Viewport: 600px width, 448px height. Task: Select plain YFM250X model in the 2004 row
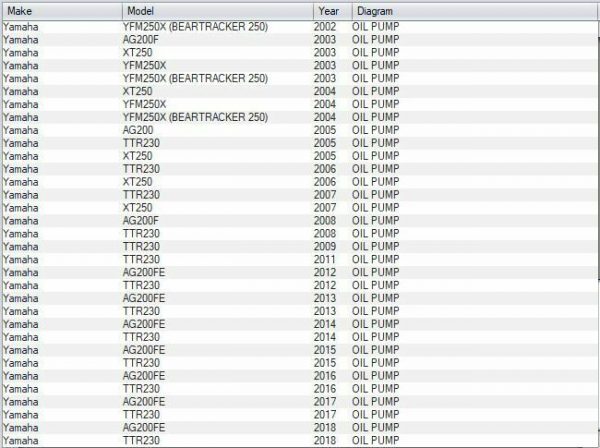point(145,104)
